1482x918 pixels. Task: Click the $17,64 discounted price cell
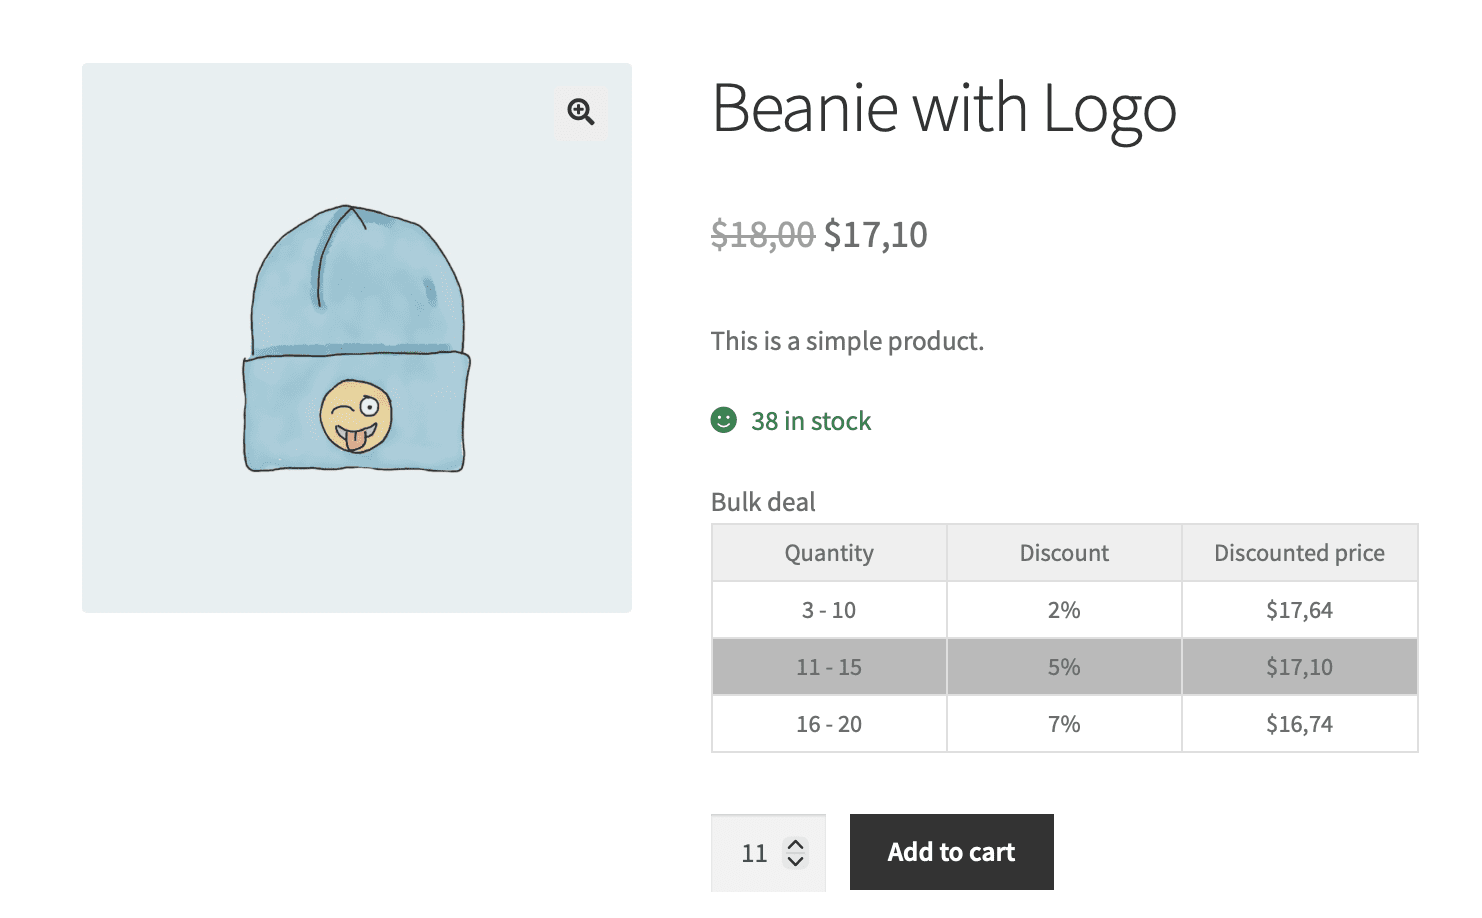click(1299, 610)
